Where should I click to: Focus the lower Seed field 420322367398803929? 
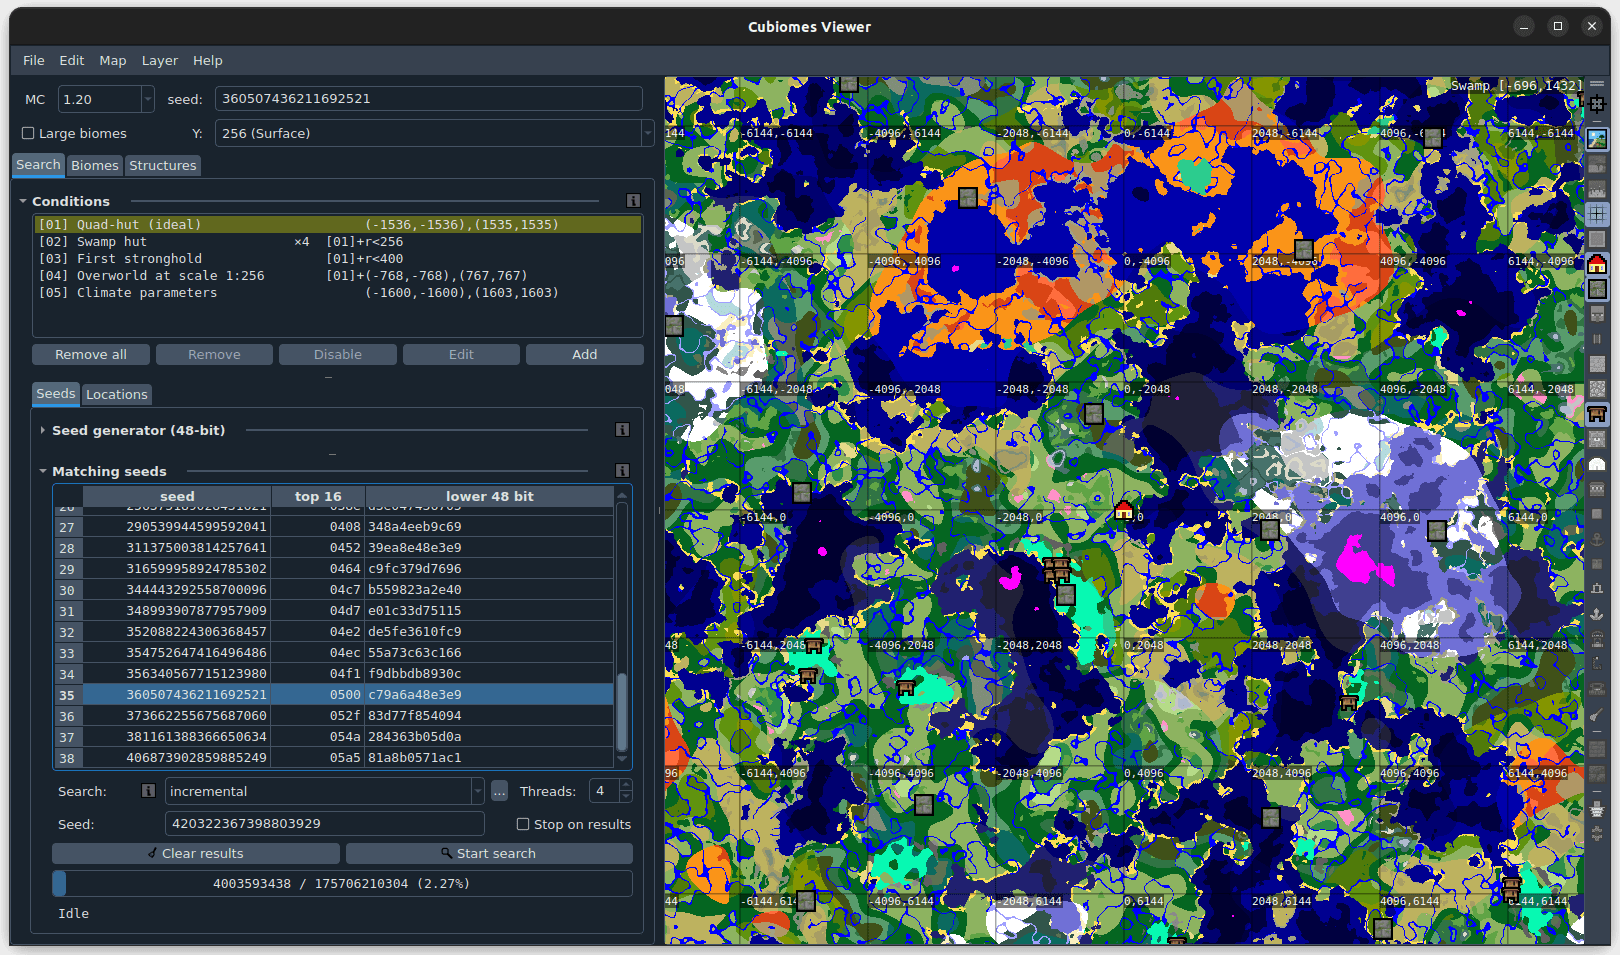tap(324, 824)
